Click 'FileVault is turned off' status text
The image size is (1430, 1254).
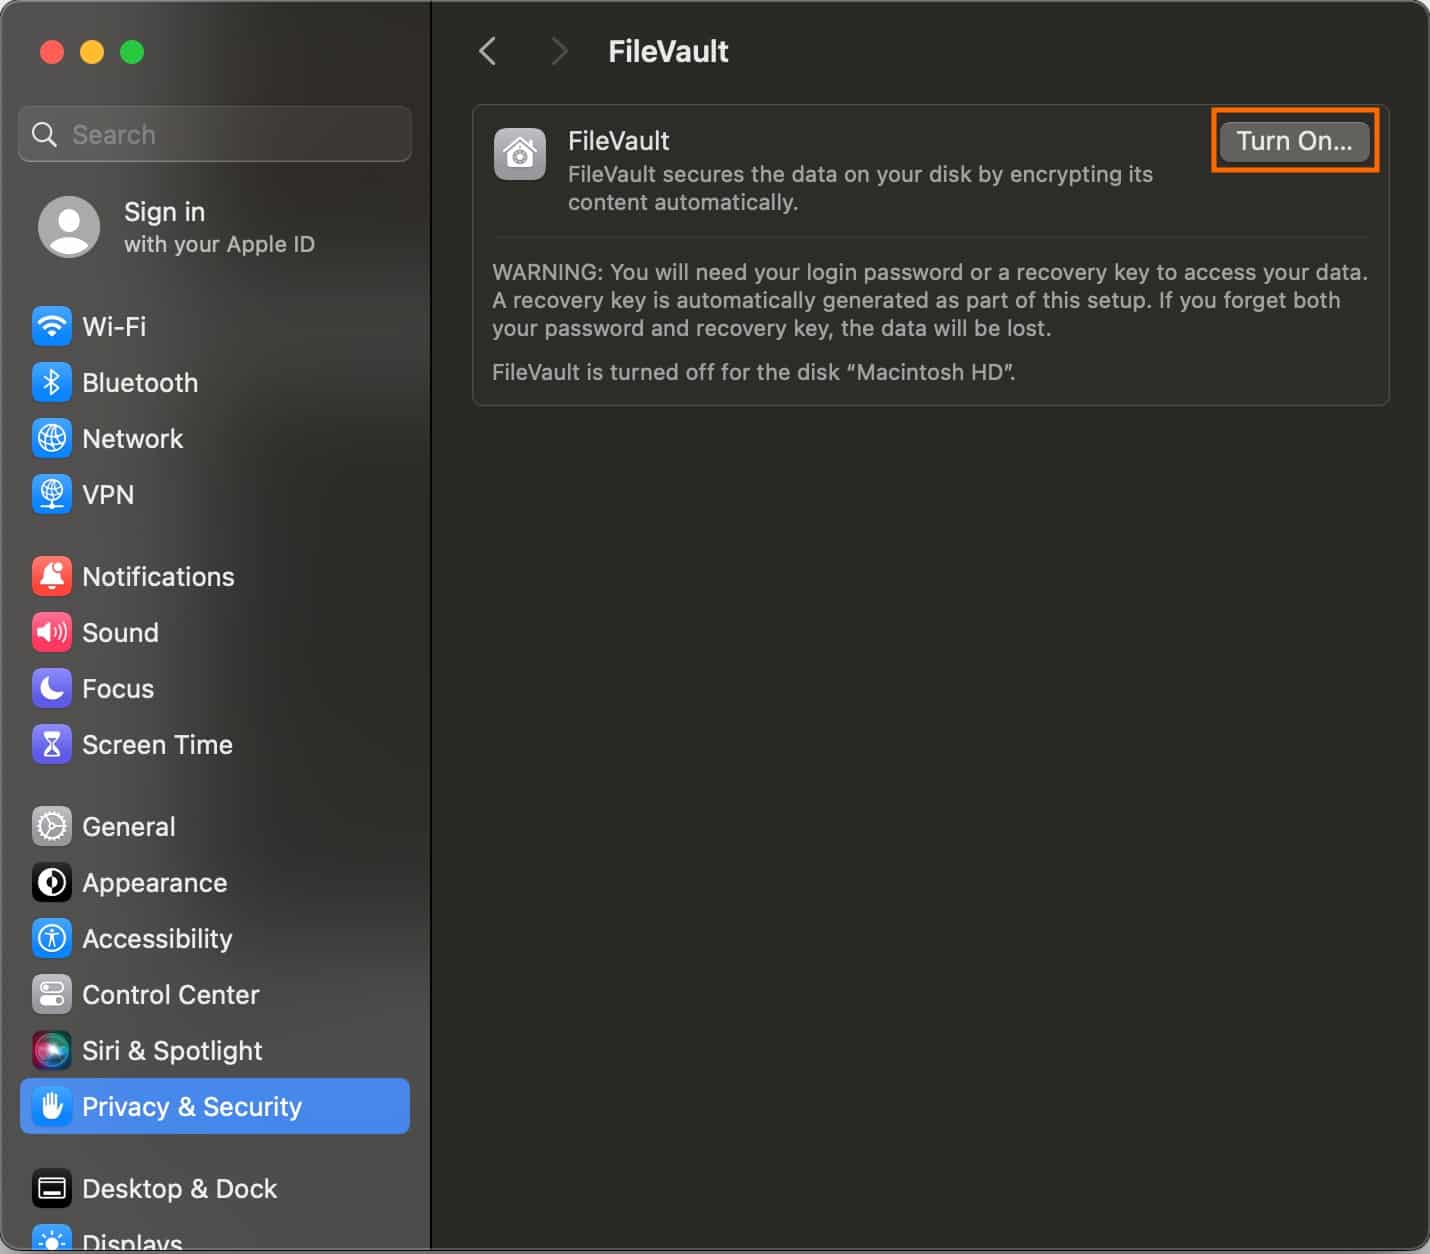(x=754, y=372)
